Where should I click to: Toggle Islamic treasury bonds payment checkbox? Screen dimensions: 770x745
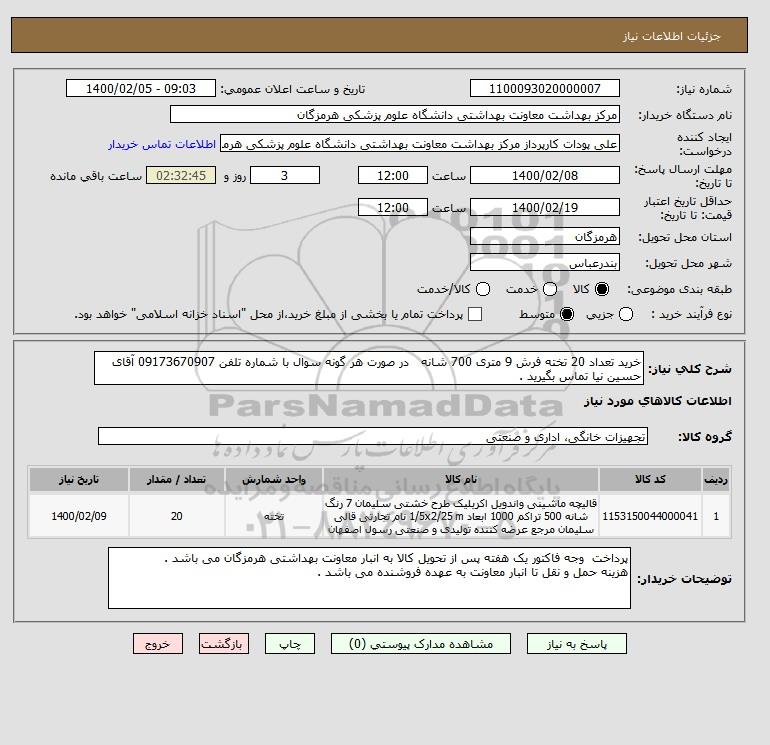[475, 314]
